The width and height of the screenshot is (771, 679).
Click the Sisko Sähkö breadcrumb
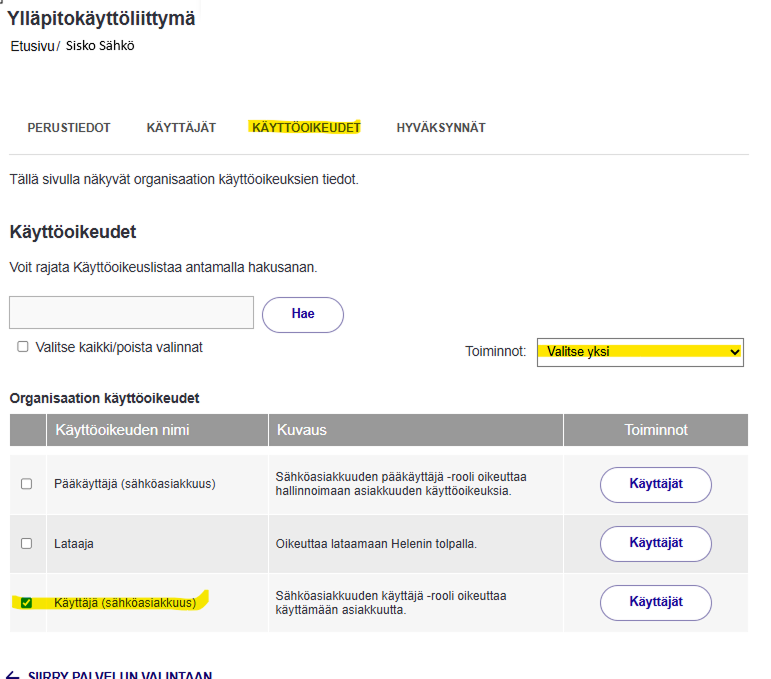click(x=100, y=46)
